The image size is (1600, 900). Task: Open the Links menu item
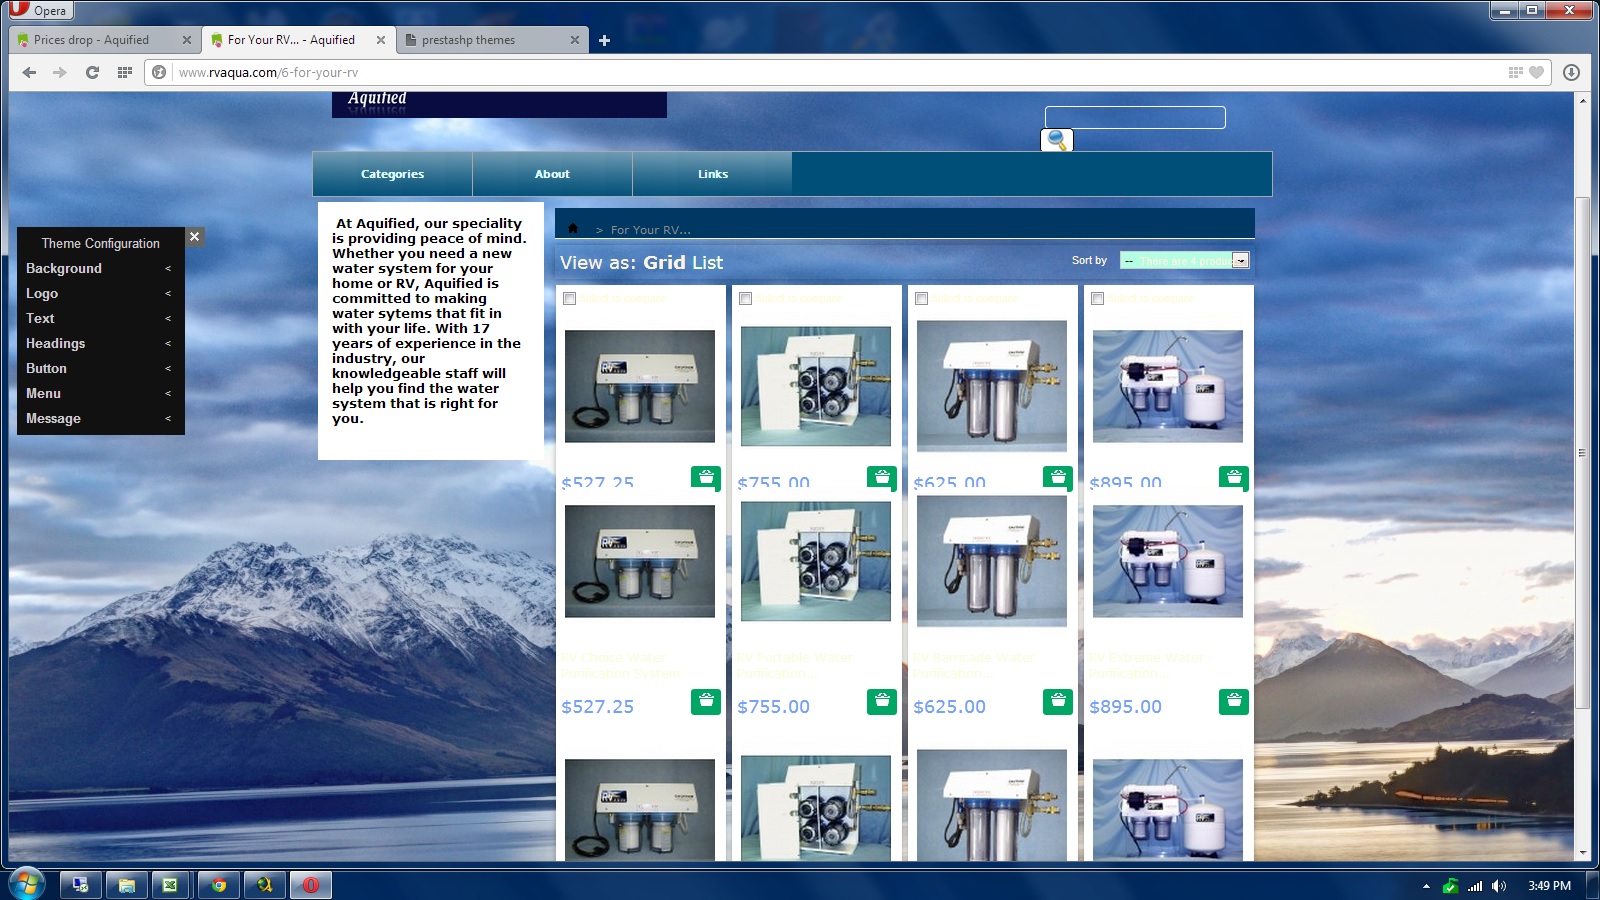tap(713, 174)
